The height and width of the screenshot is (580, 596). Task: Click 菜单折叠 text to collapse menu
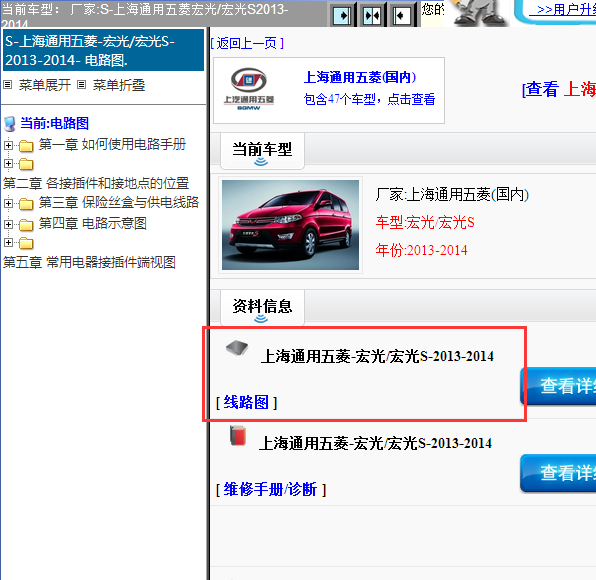coord(119,85)
